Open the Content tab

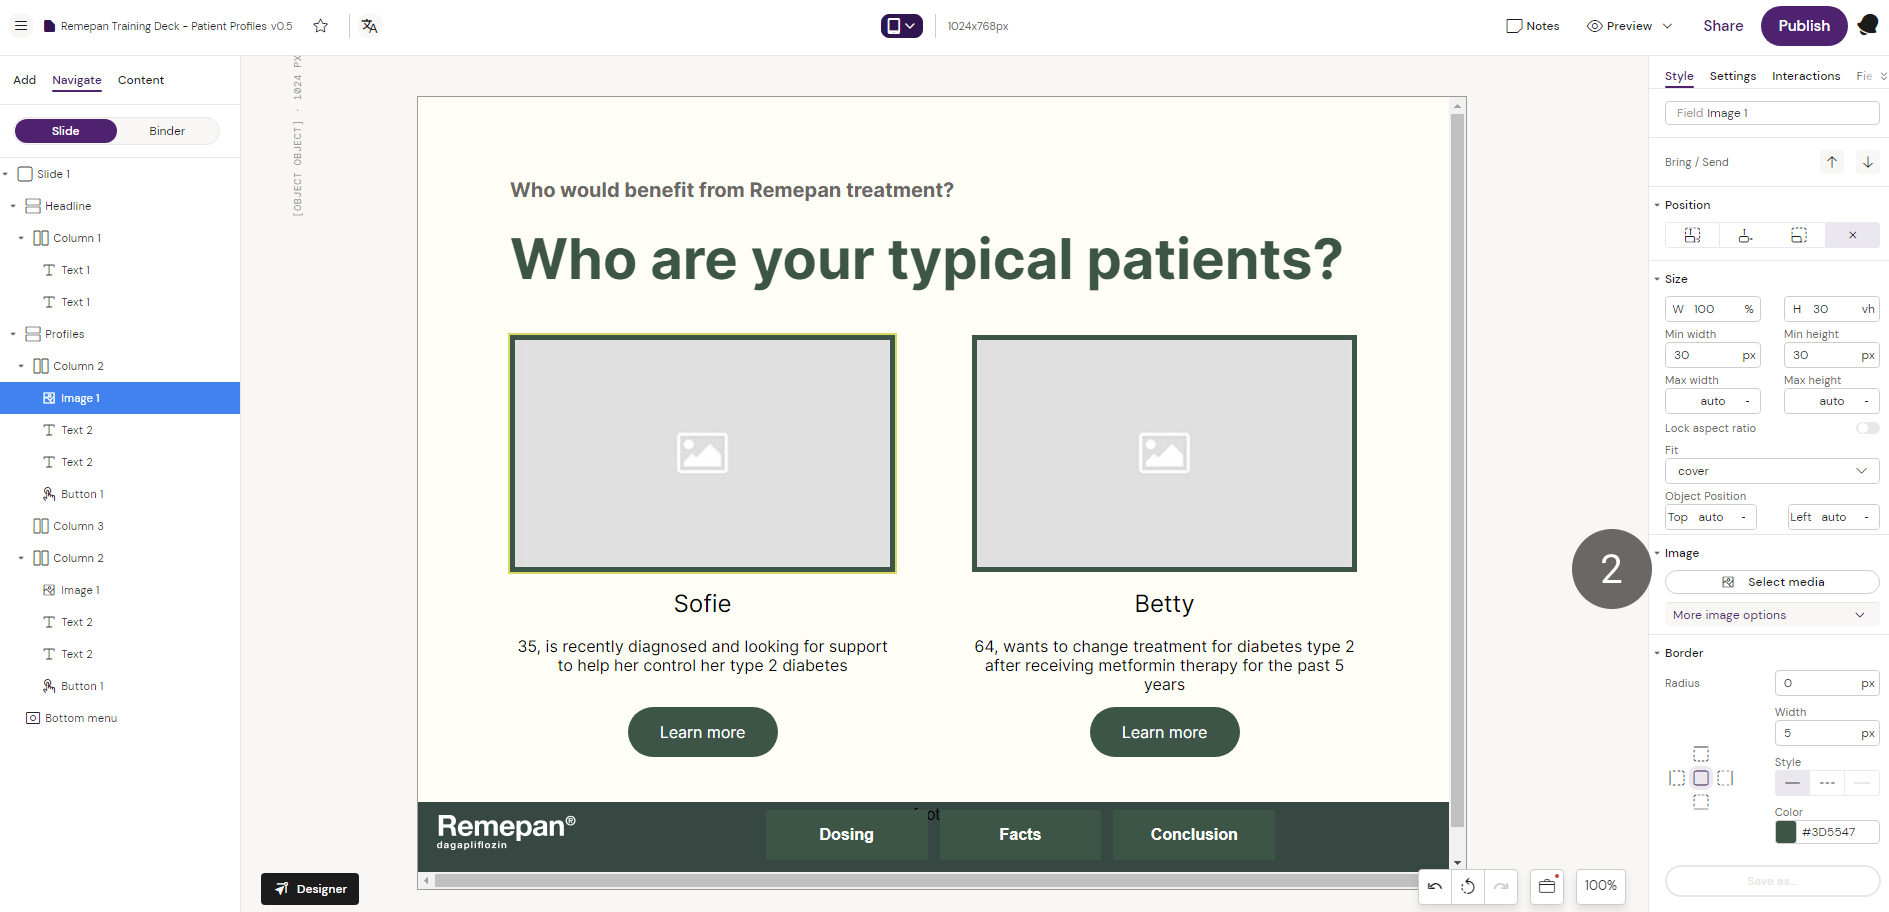[x=141, y=80]
